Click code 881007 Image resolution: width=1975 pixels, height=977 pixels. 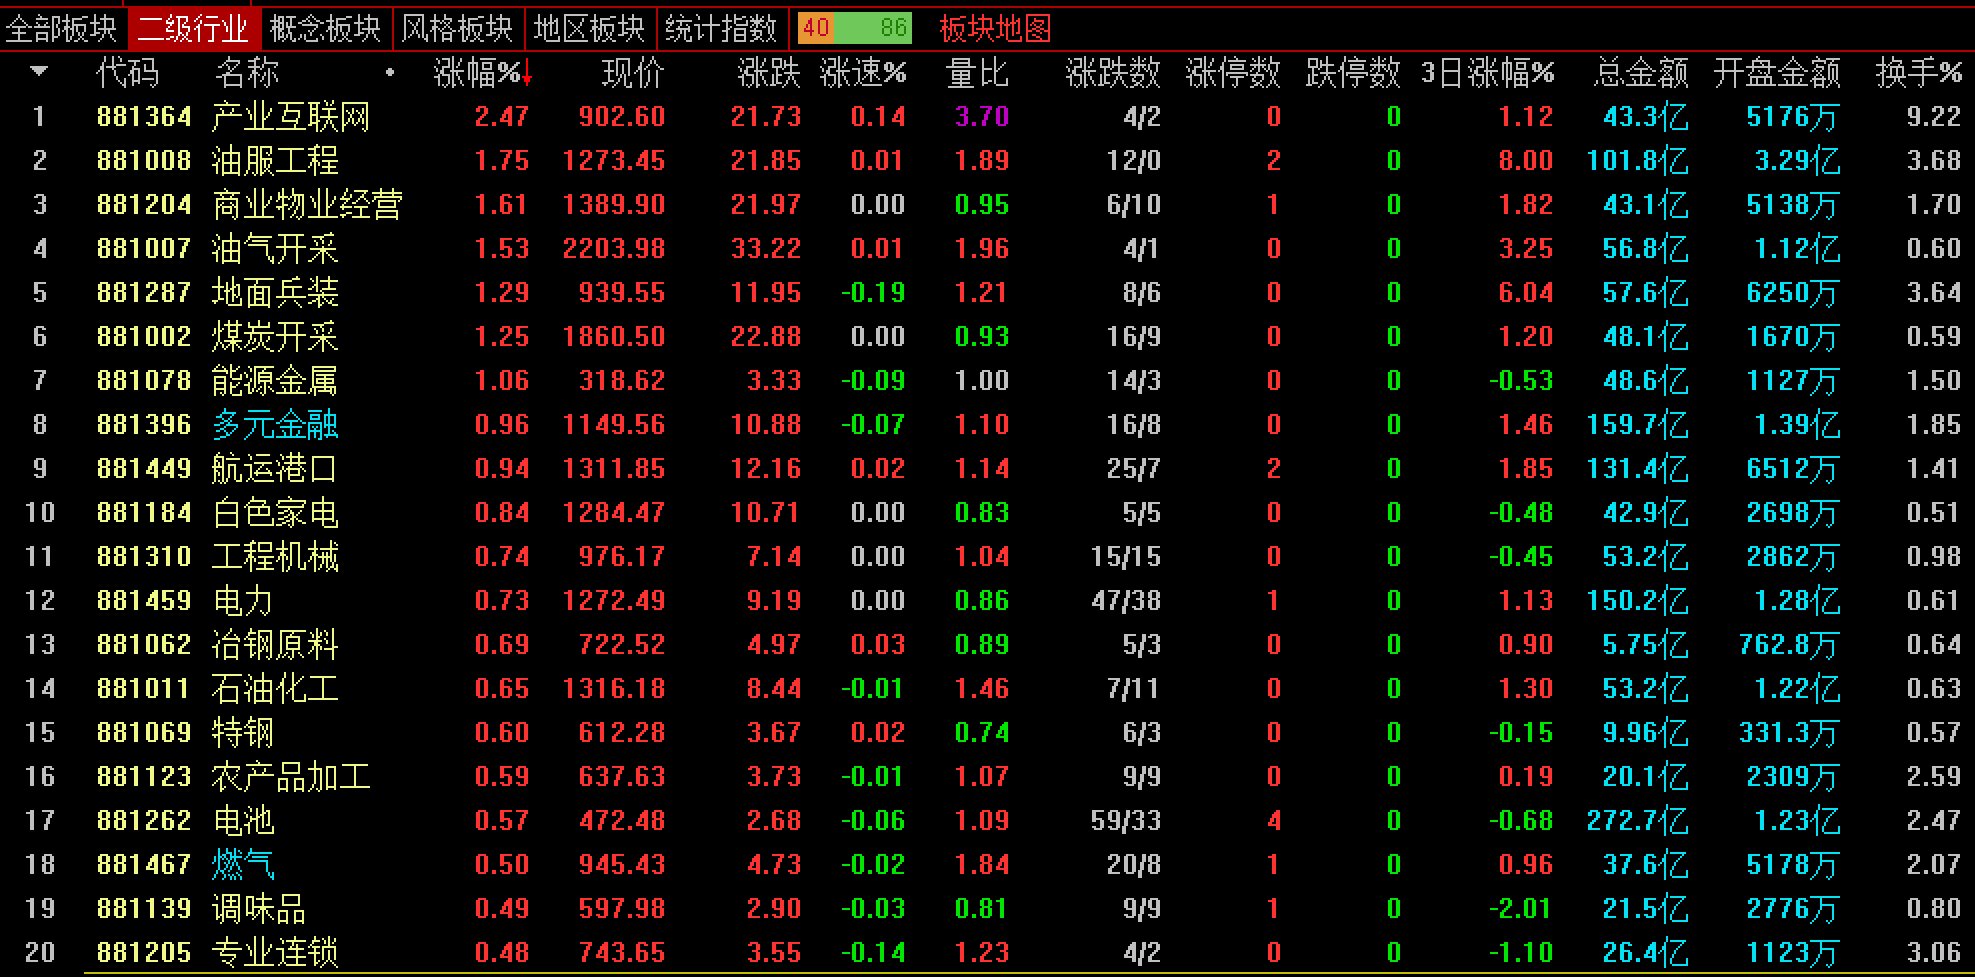point(144,249)
